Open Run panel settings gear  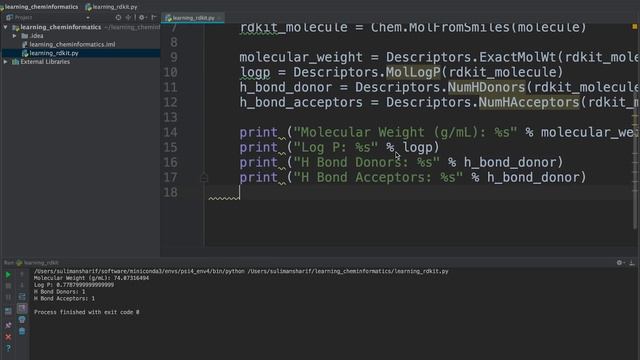pos(620,263)
